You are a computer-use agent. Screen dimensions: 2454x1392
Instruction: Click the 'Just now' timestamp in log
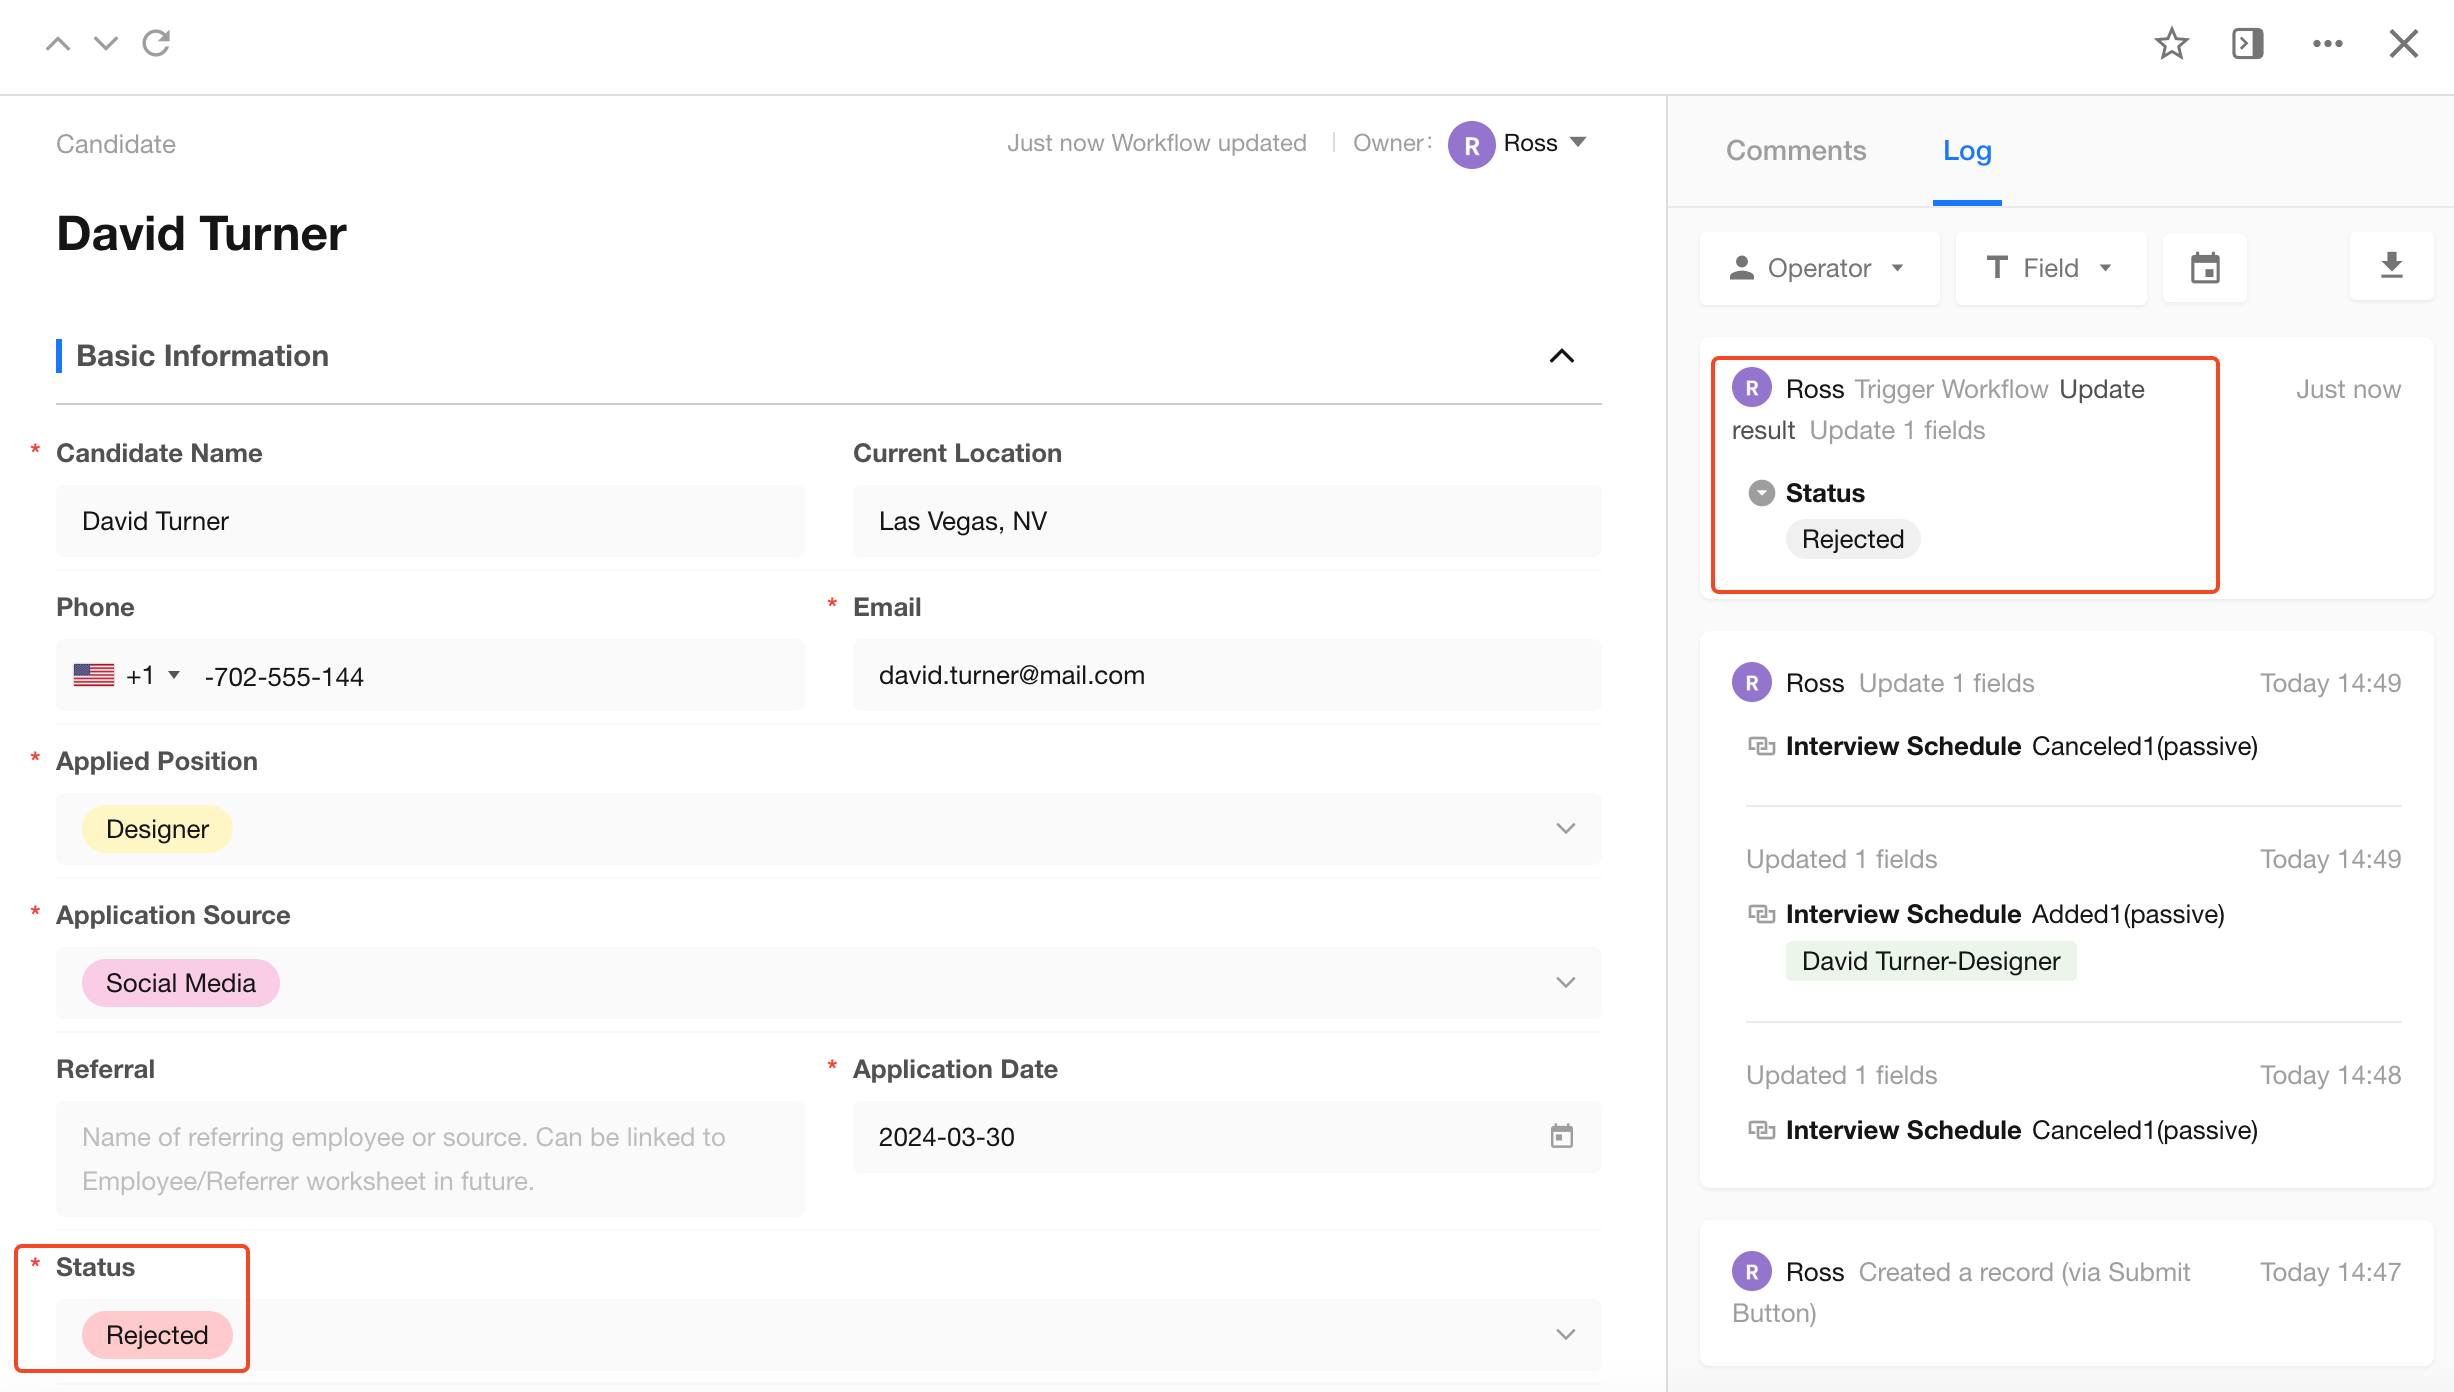pos(2348,389)
